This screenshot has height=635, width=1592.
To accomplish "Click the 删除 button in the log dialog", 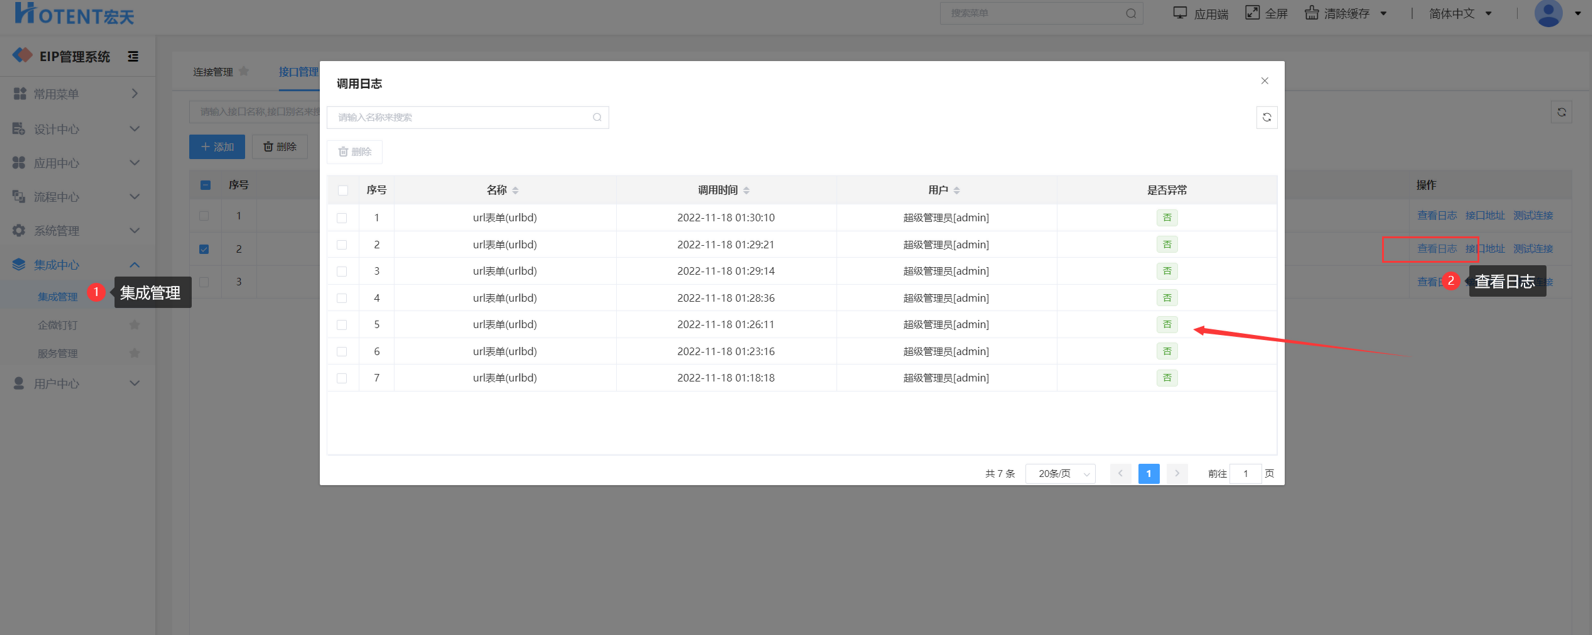I will pos(355,152).
